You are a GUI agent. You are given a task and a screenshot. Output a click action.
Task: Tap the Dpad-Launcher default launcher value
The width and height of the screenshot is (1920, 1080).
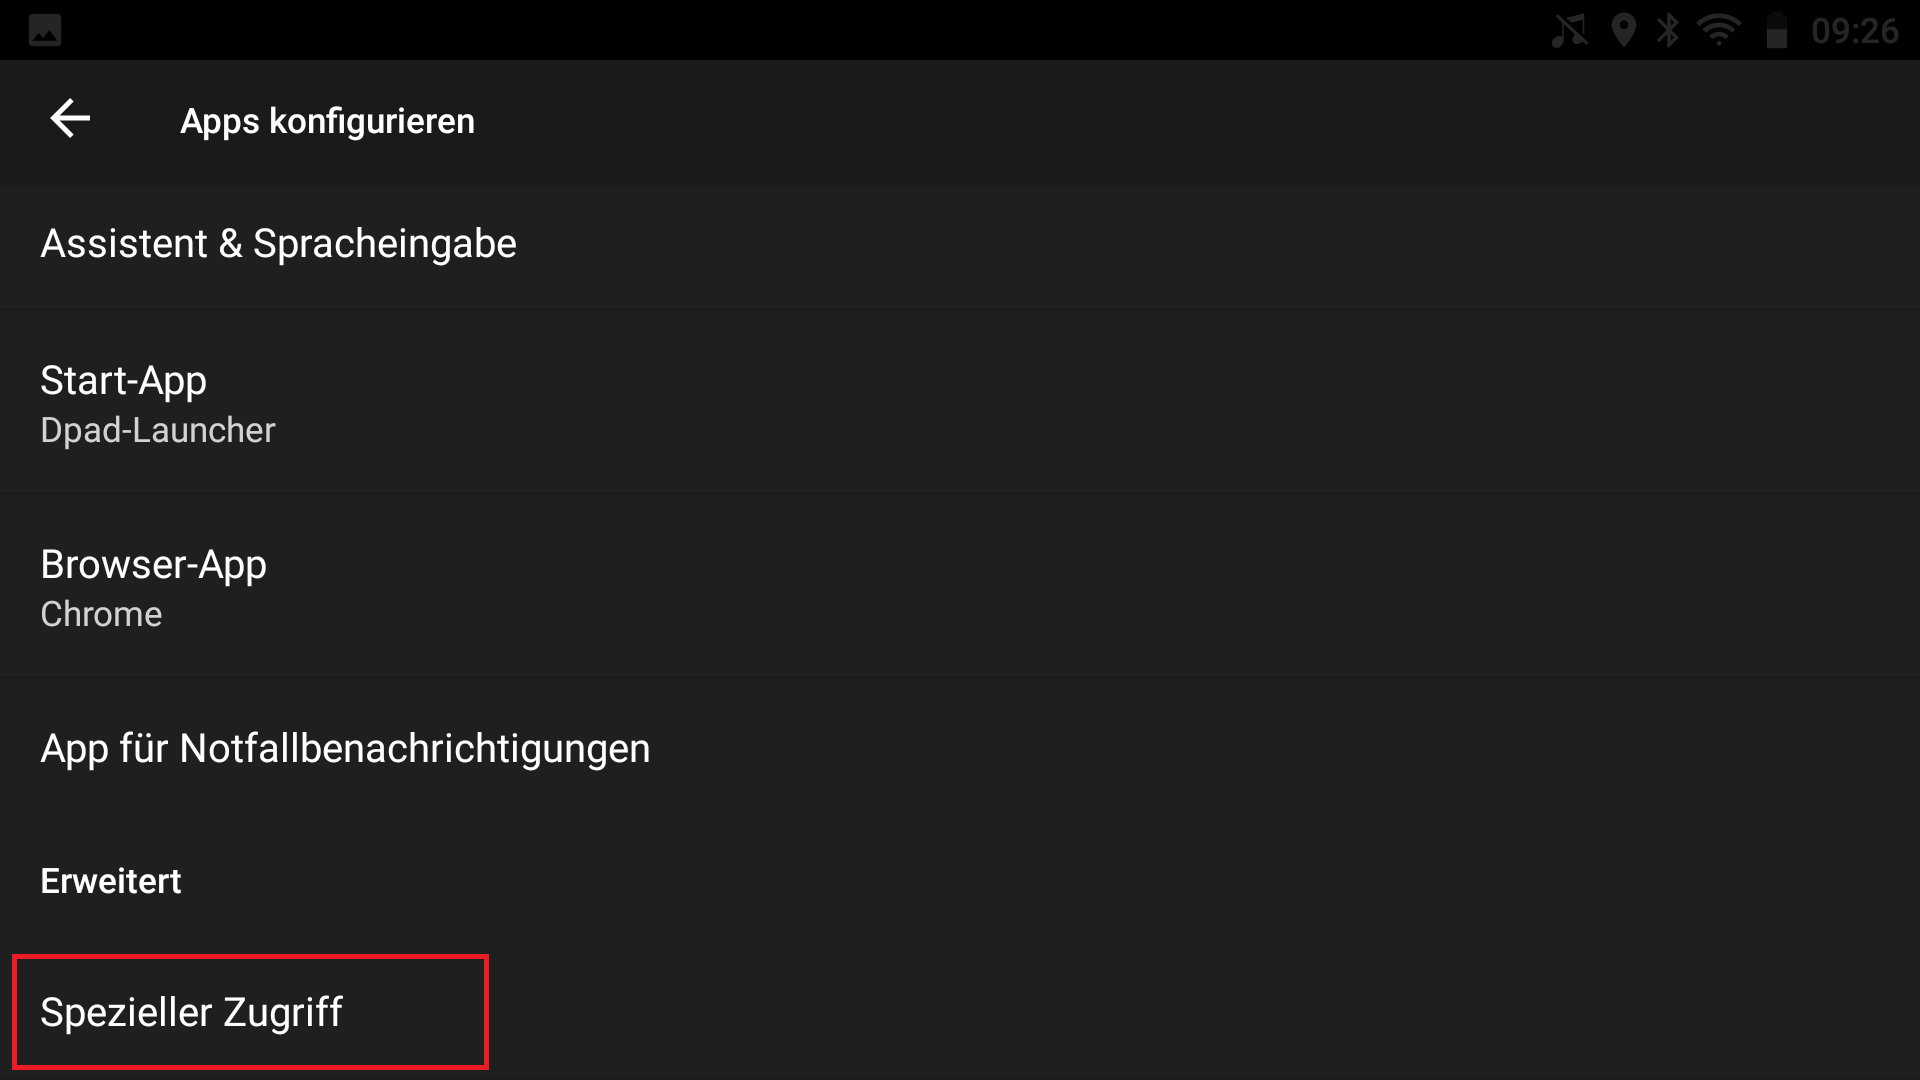point(157,430)
